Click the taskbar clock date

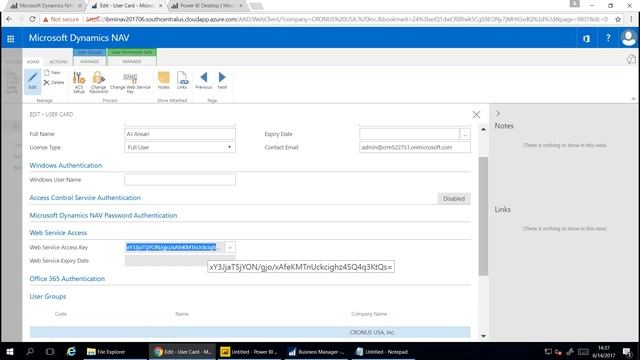(604, 351)
